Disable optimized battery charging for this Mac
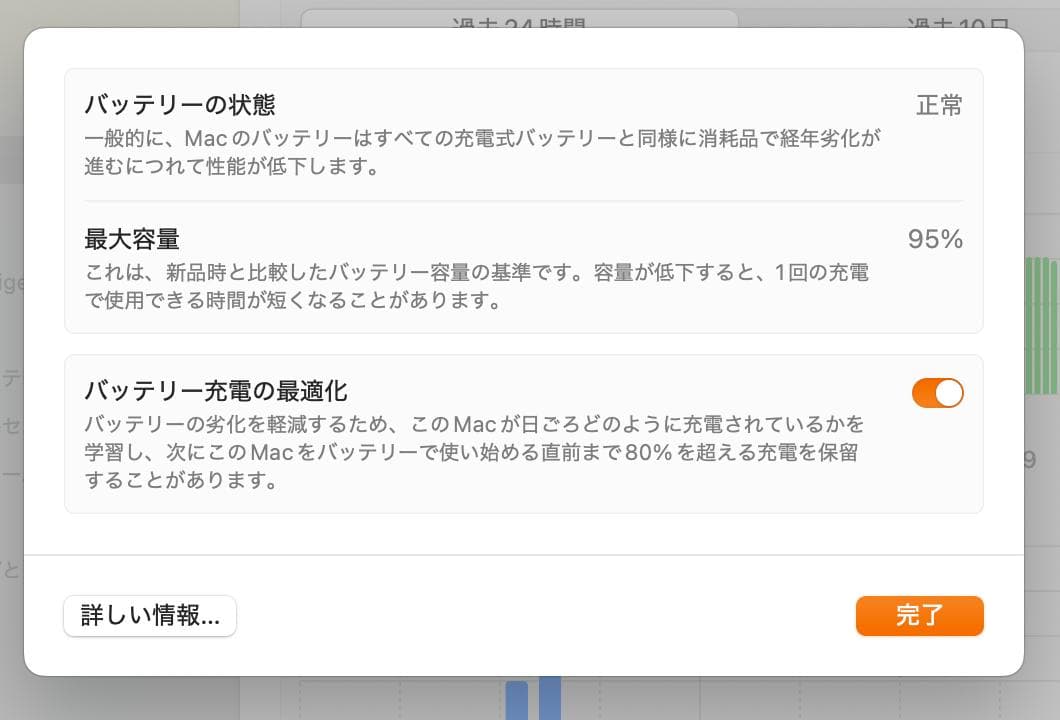 pos(937,393)
